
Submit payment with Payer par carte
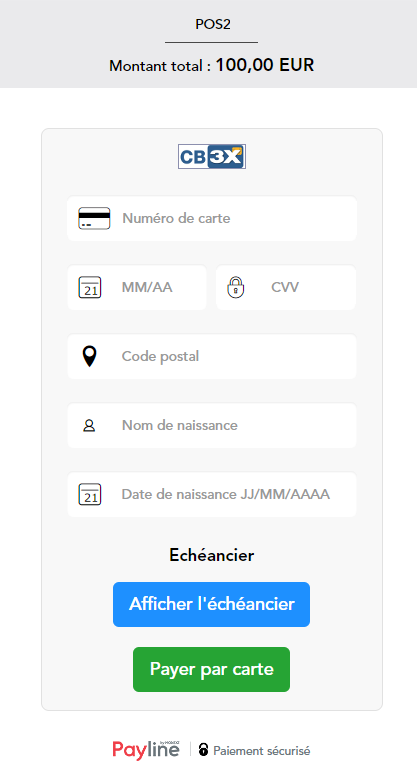(x=212, y=669)
